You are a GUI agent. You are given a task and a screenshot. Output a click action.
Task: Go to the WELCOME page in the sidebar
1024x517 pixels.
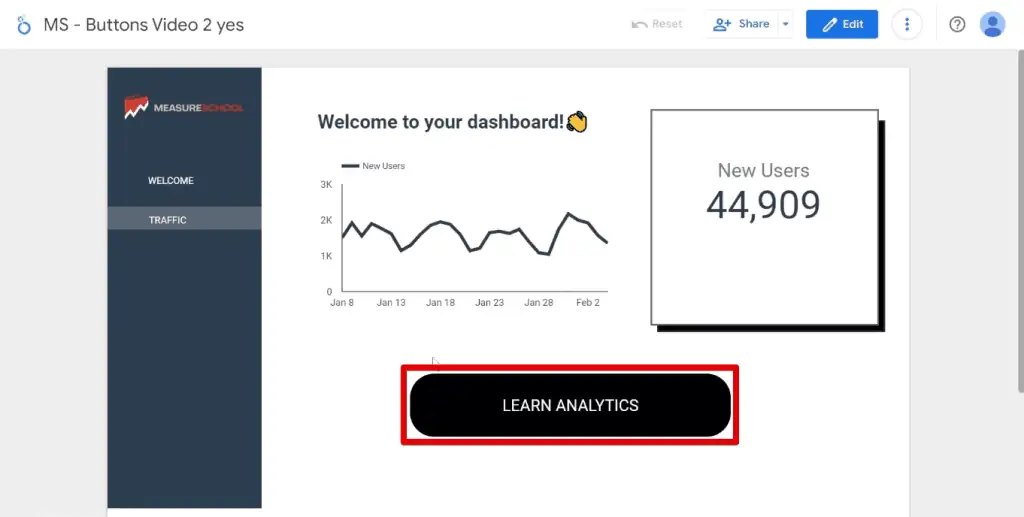[170, 180]
